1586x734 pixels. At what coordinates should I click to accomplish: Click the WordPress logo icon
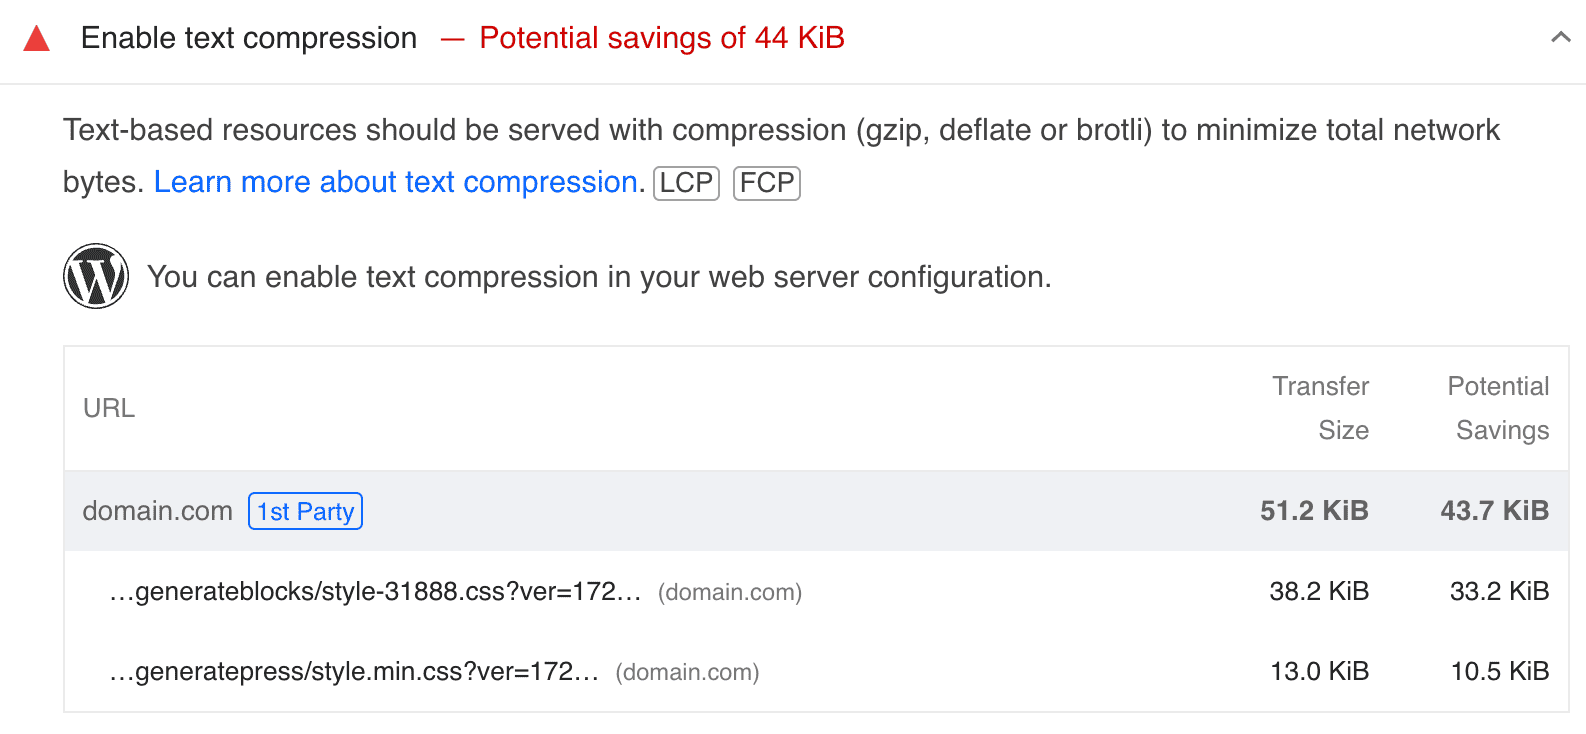pos(96,276)
